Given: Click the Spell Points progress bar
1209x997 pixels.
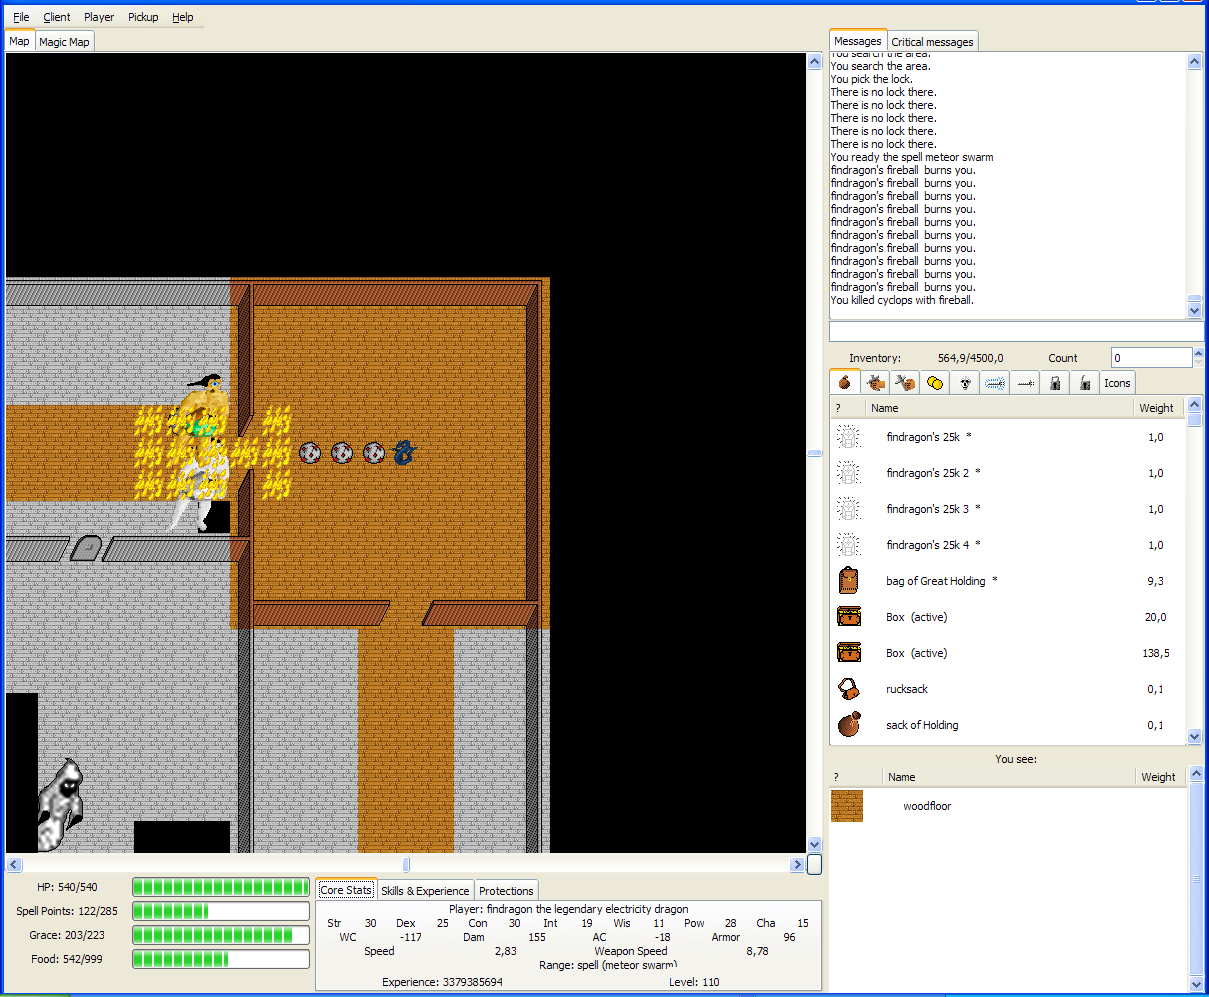Looking at the screenshot, I should coord(221,911).
